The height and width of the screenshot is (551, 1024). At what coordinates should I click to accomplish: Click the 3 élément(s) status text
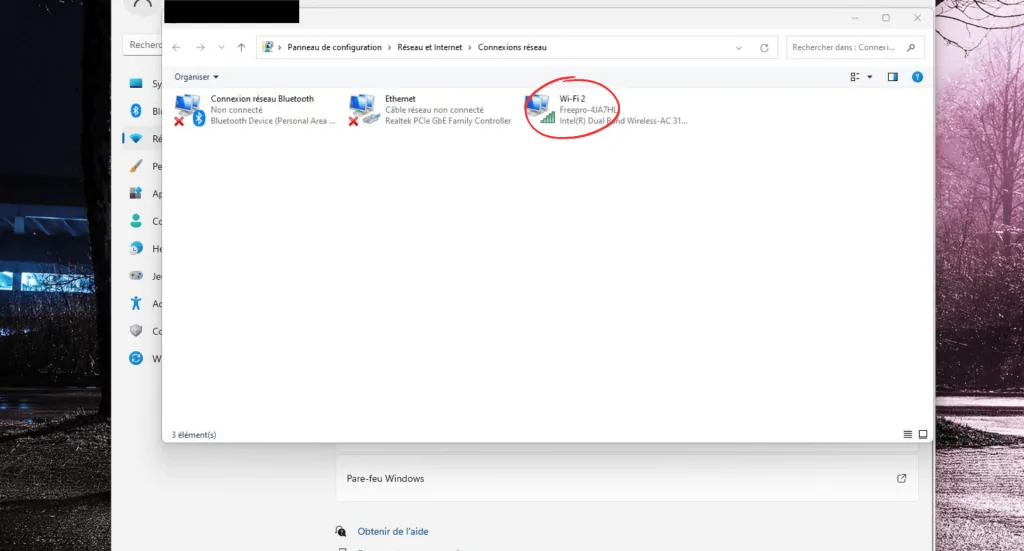(194, 435)
